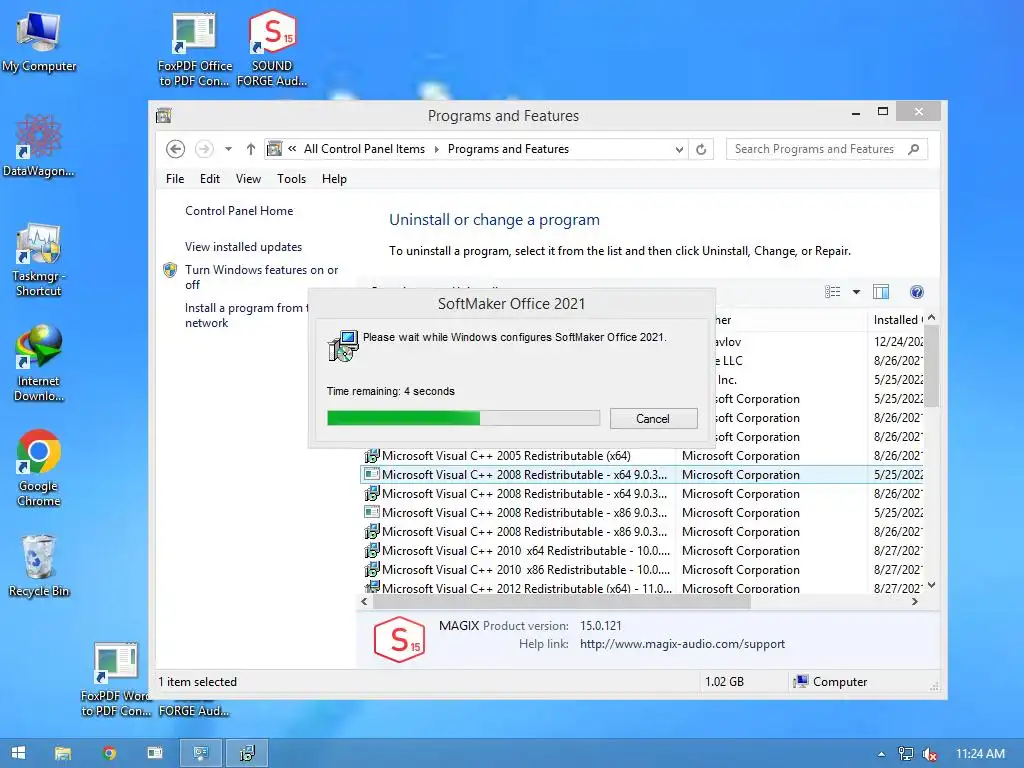Click All Control Panel Items breadcrumb
Image resolution: width=1024 pixels, height=768 pixels.
click(364, 149)
